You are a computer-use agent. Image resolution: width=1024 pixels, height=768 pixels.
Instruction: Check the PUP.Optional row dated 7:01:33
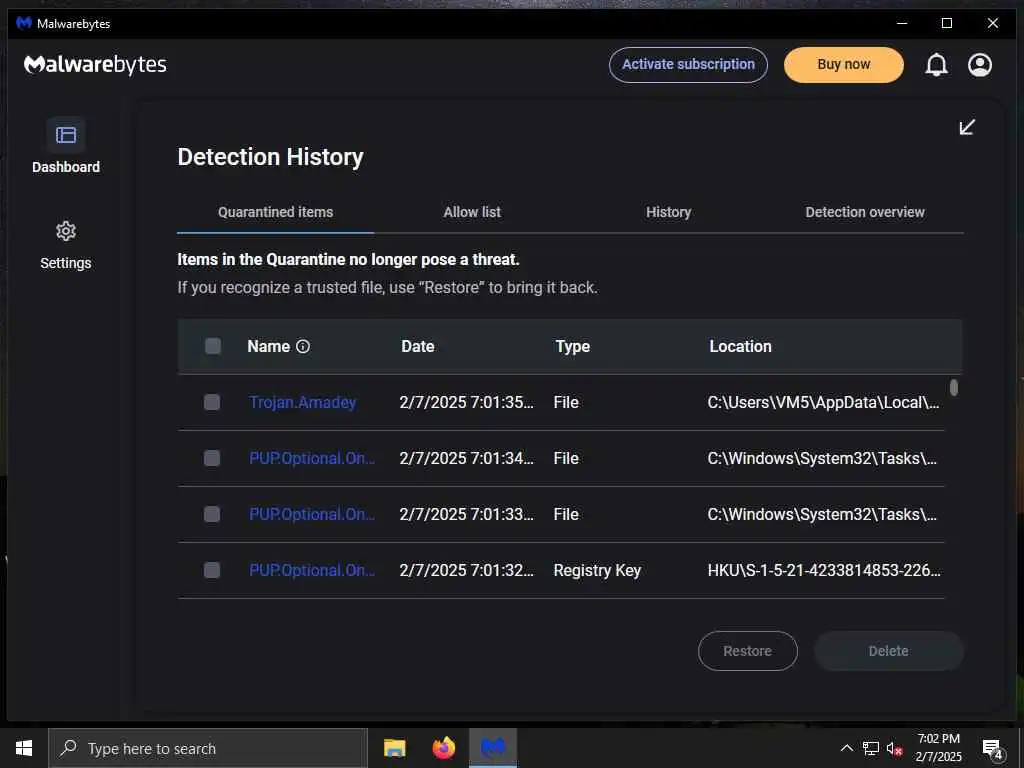click(212, 515)
